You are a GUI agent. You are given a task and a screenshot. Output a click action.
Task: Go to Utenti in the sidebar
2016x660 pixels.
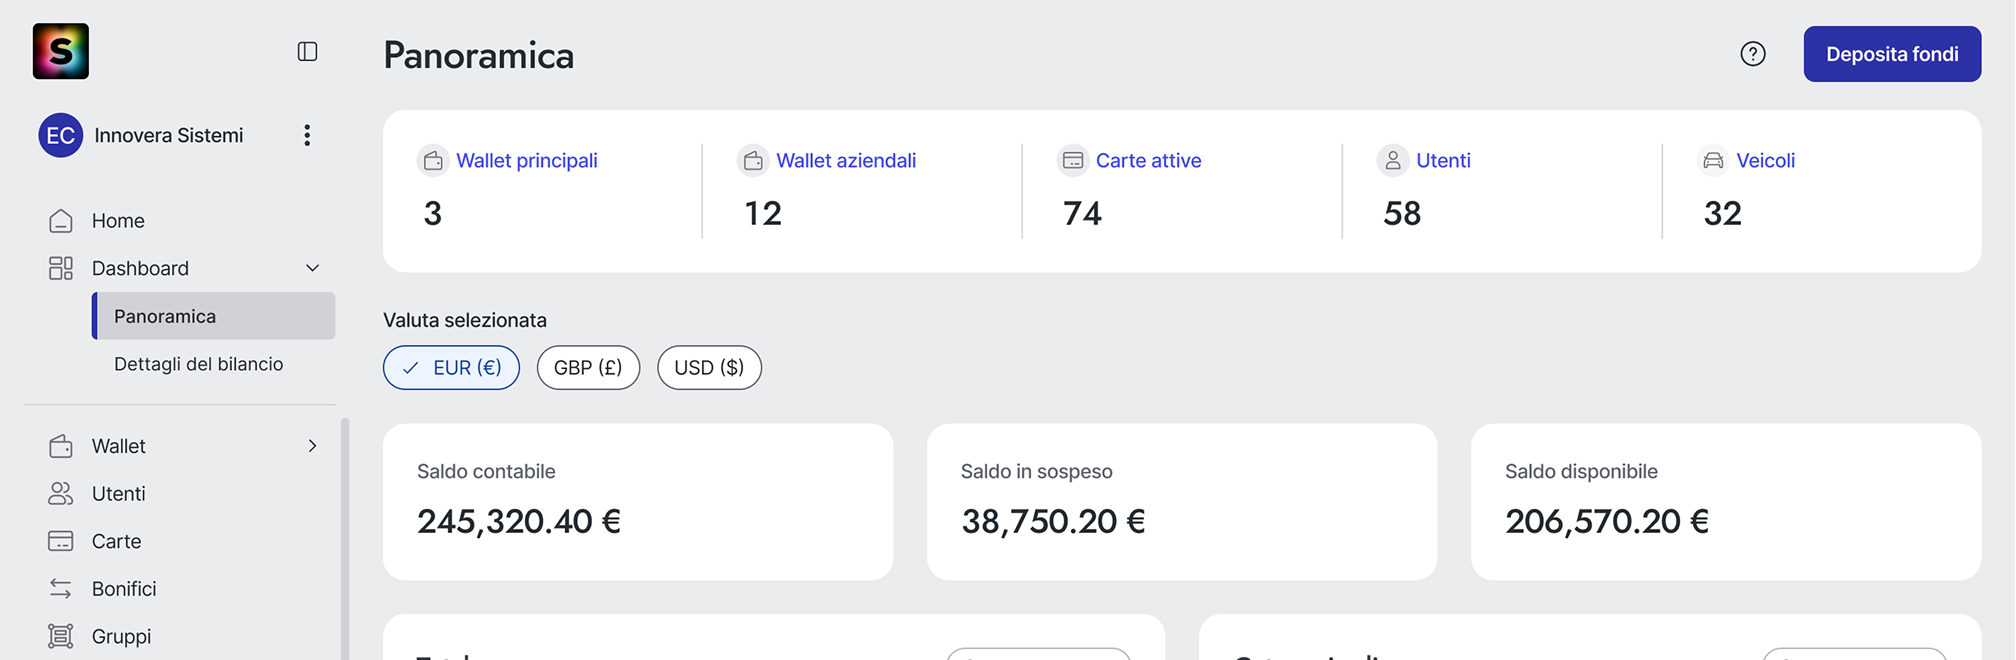(x=118, y=494)
